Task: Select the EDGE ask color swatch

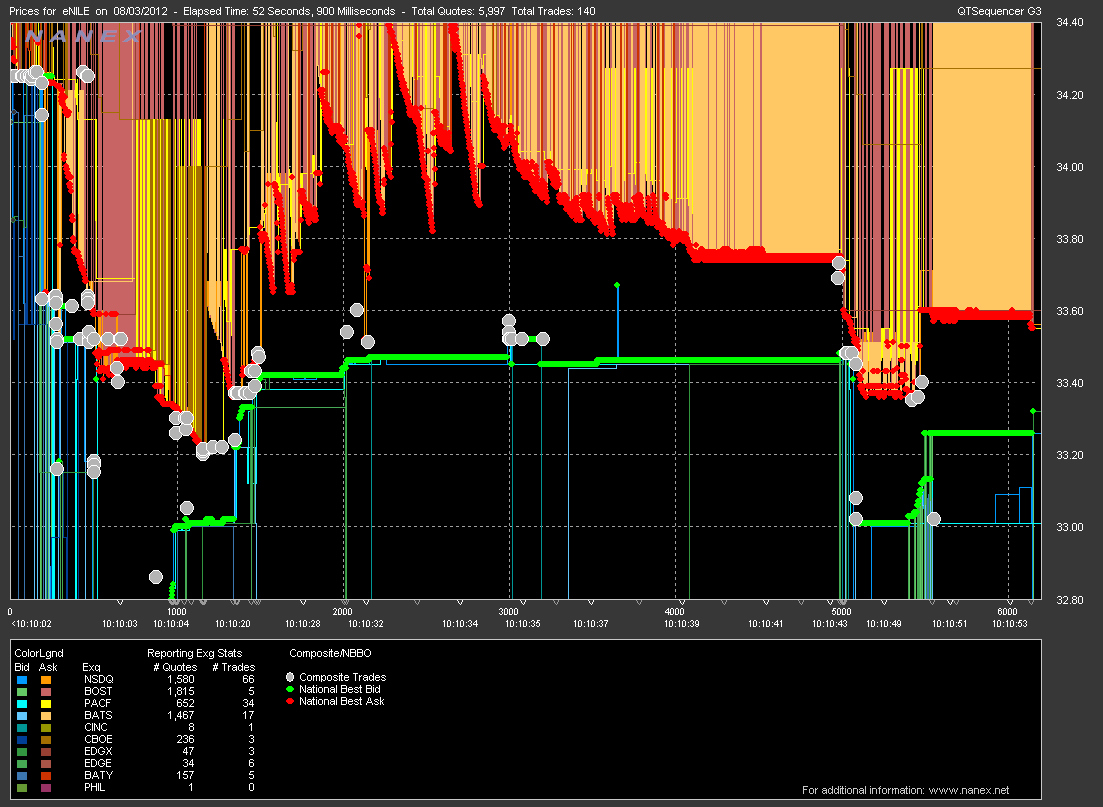Action: coord(46,763)
